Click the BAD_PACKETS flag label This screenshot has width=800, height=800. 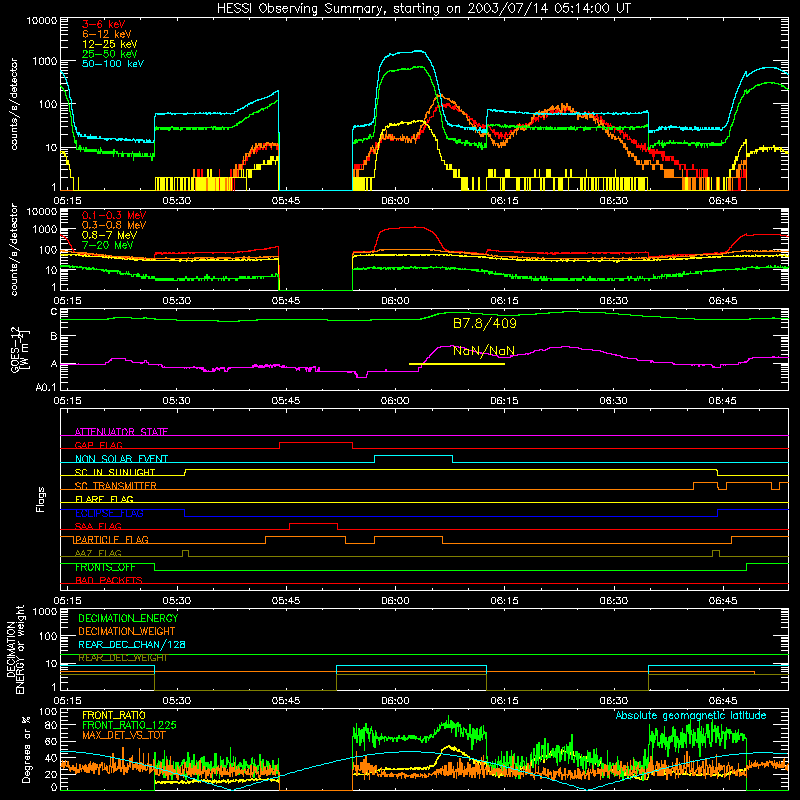[109, 580]
